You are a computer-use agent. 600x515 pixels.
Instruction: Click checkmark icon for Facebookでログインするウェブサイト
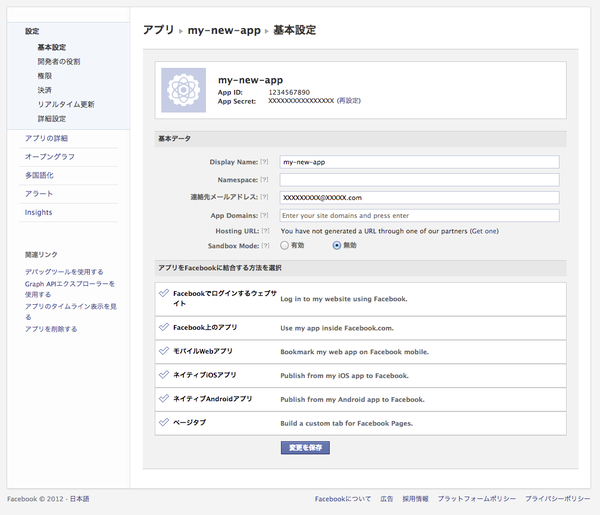tap(164, 293)
